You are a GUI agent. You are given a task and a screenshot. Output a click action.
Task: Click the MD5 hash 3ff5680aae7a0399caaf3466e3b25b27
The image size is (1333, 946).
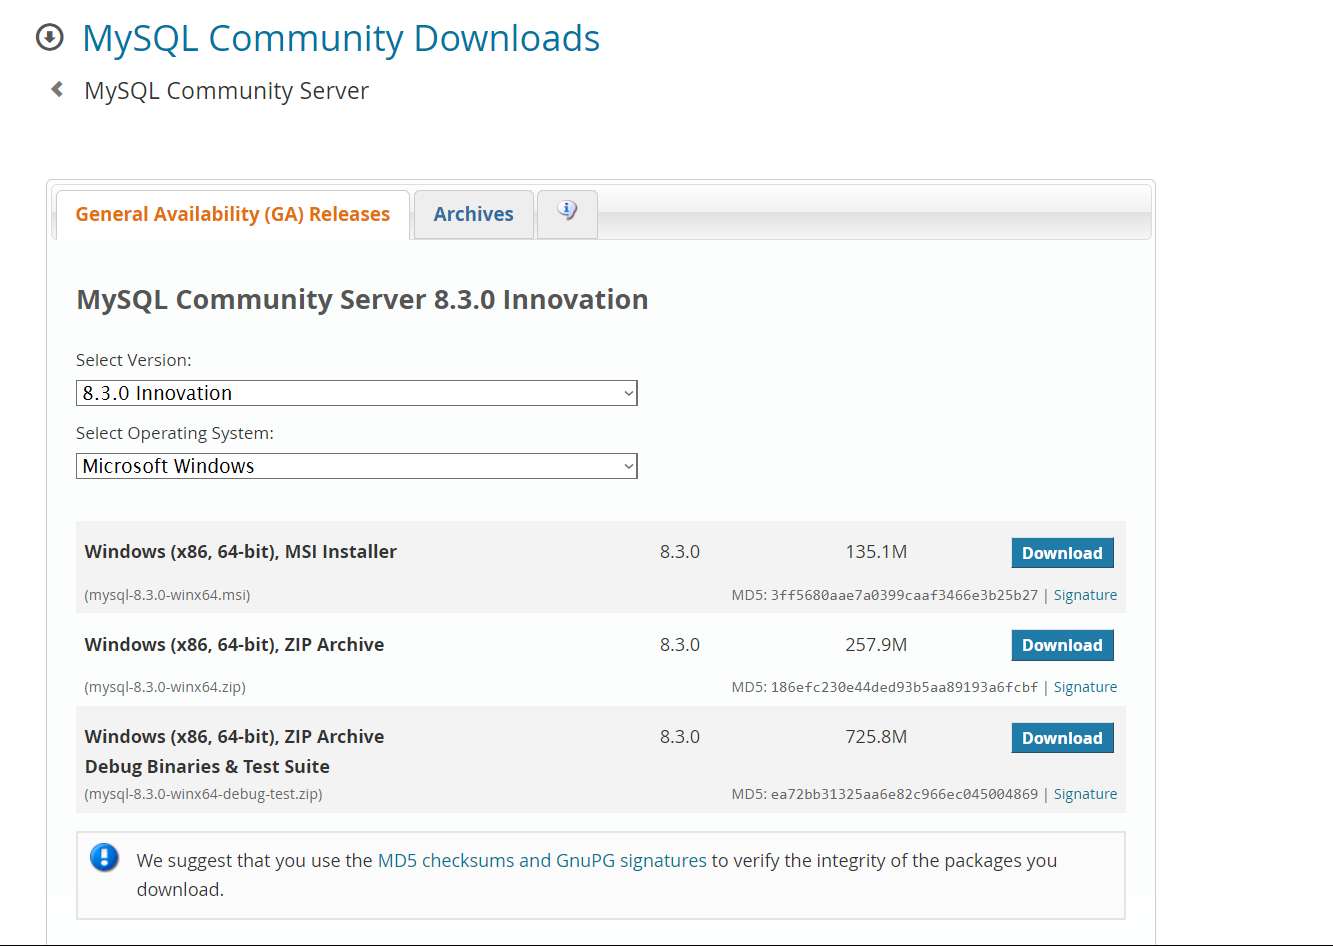pos(904,595)
